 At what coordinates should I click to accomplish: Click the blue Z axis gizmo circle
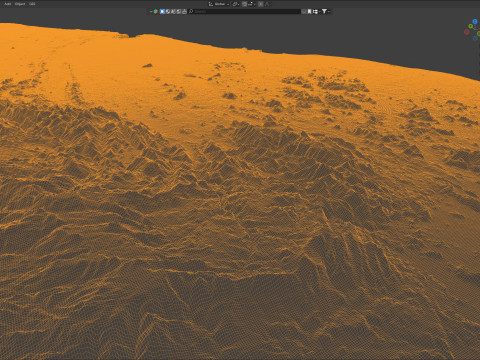point(475,22)
